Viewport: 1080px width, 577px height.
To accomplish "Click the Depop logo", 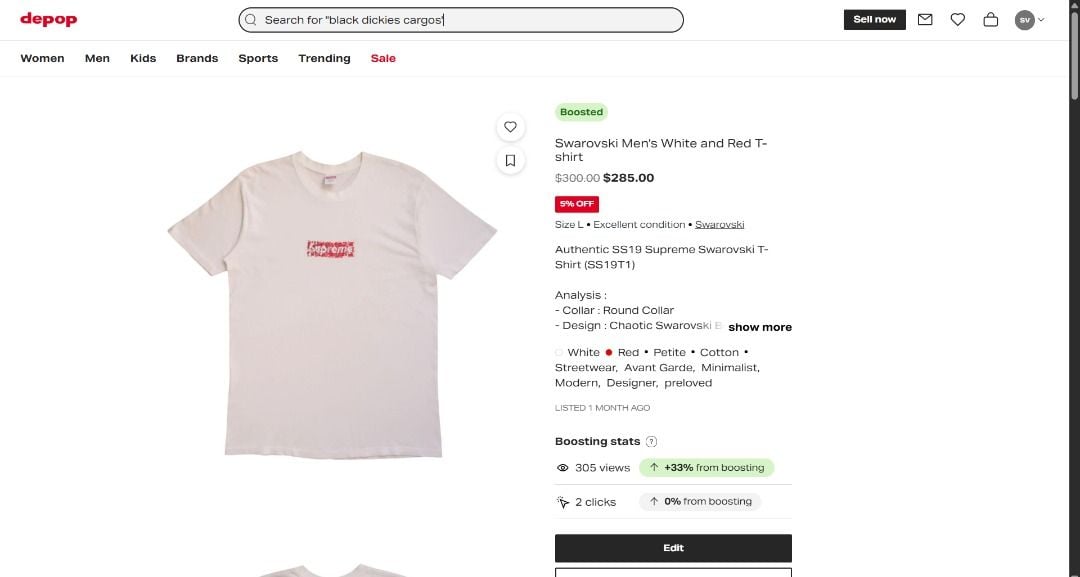I will (48, 19).
